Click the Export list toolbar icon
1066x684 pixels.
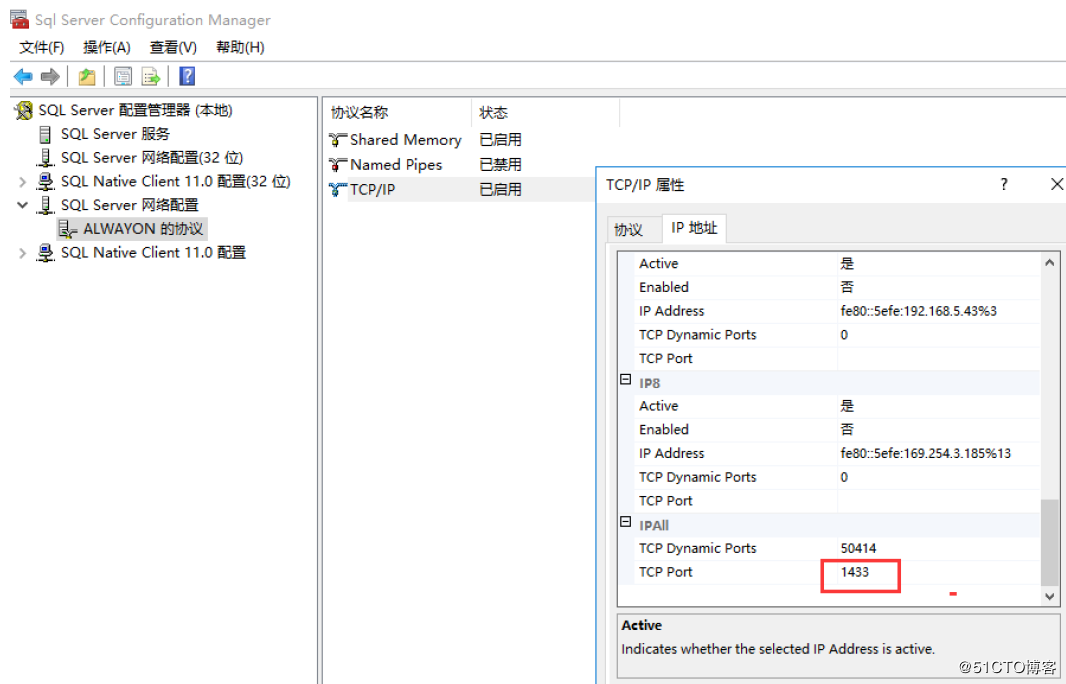(x=150, y=76)
